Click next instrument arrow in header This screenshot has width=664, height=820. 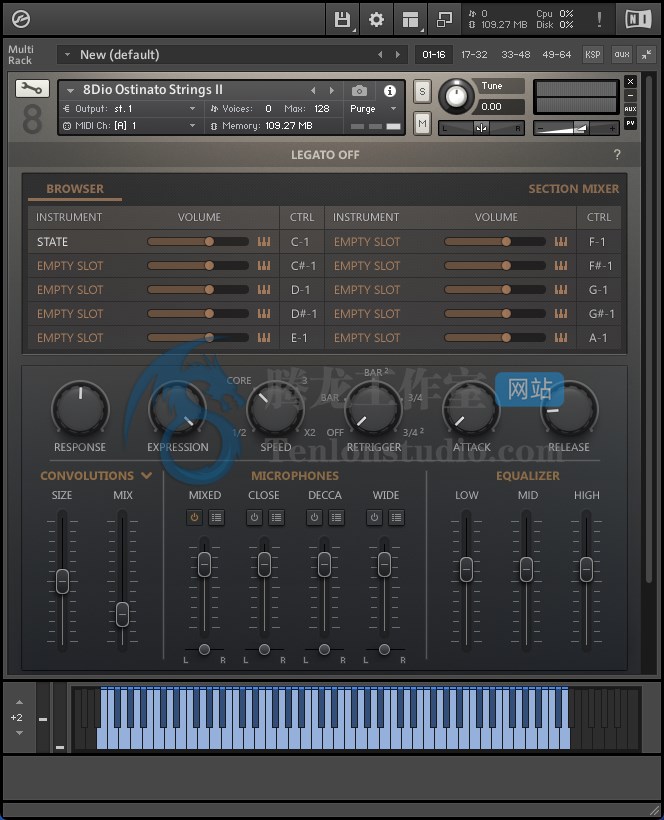pos(331,90)
